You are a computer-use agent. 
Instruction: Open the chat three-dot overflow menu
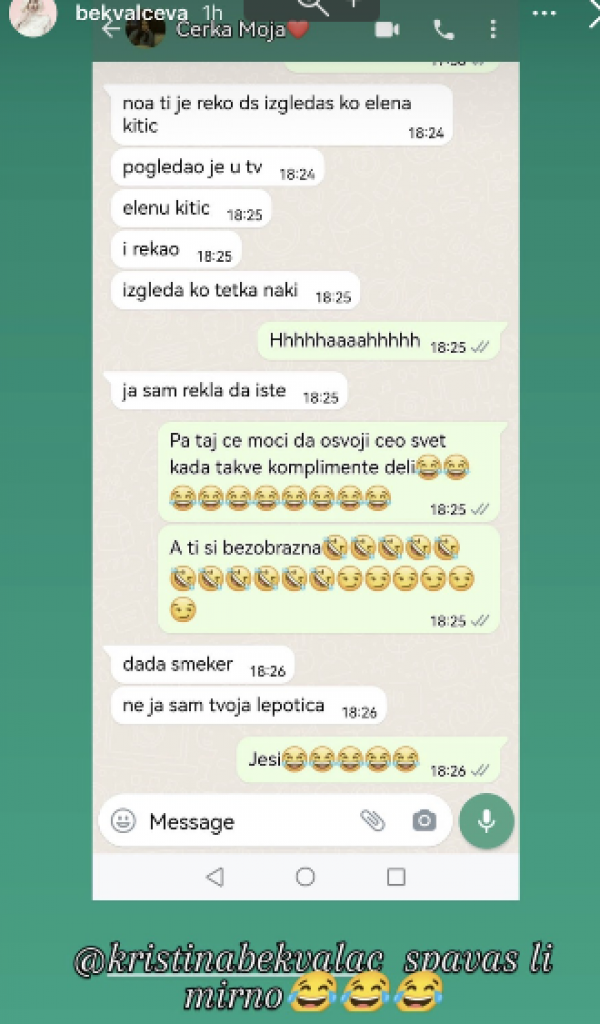click(493, 29)
